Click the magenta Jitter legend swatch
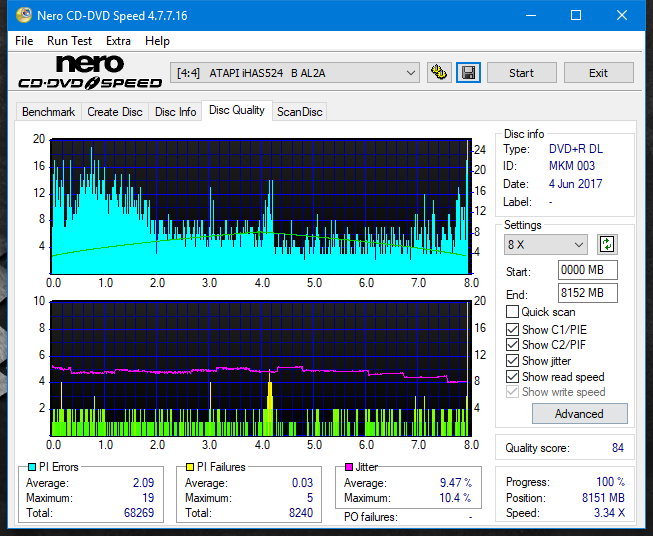Screen dimensions: 653x536 (349, 467)
